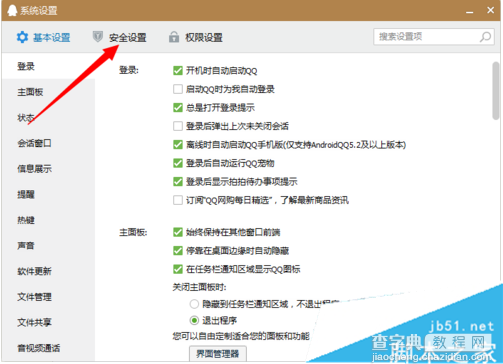Select 热键 in the sidebar
This screenshot has width=503, height=364.
[x=49, y=220]
